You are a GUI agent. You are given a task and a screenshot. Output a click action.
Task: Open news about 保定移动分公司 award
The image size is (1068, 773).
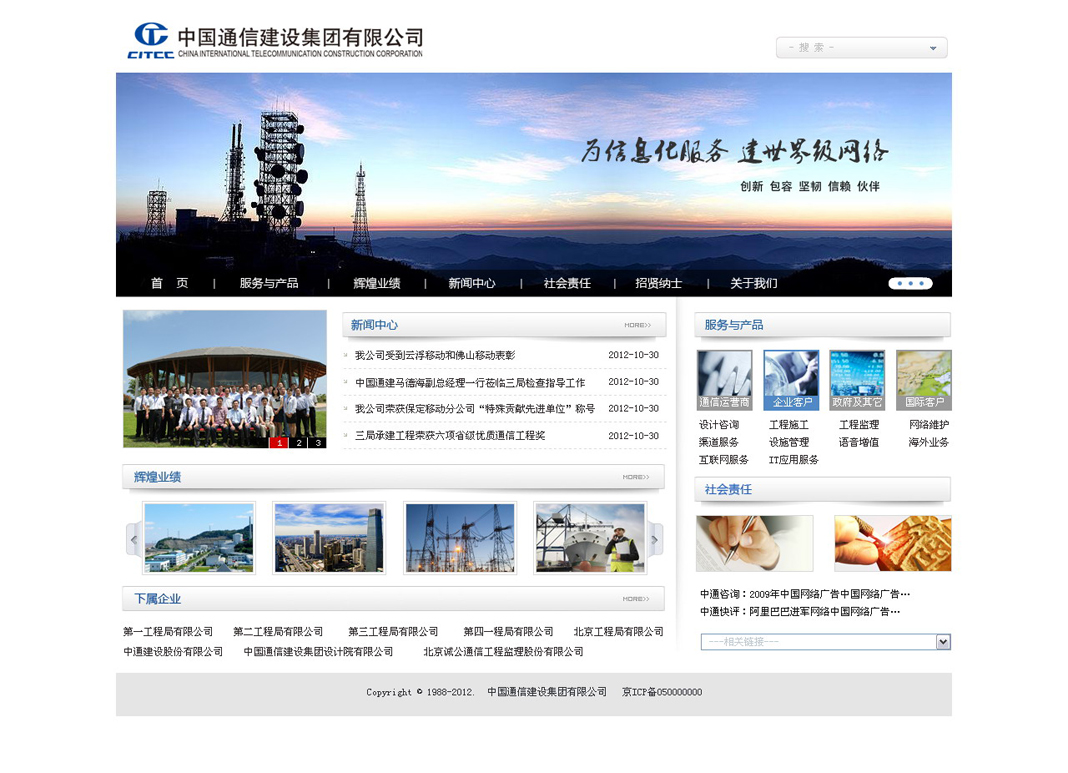tap(475, 409)
